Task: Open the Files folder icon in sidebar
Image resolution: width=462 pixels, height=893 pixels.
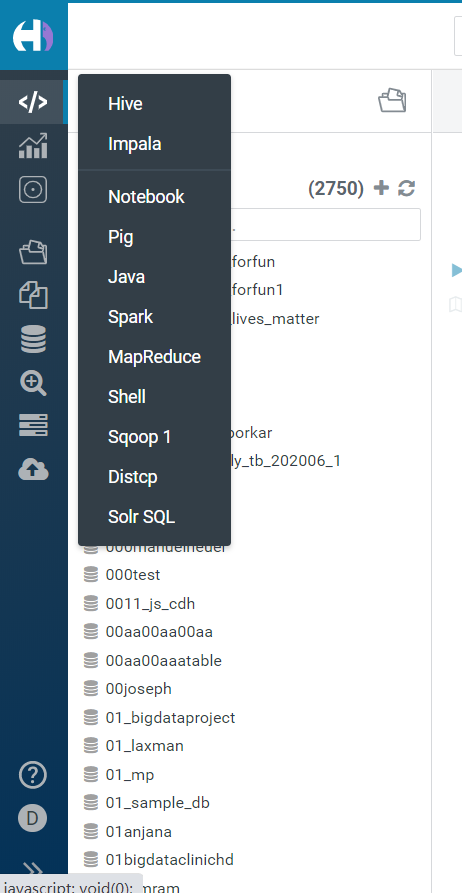Action: (33, 252)
